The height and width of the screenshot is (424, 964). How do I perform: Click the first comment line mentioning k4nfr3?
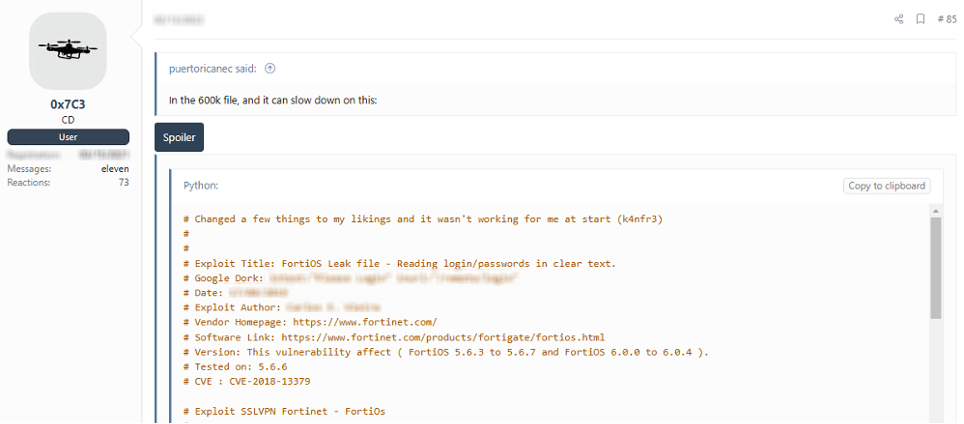pos(423,219)
